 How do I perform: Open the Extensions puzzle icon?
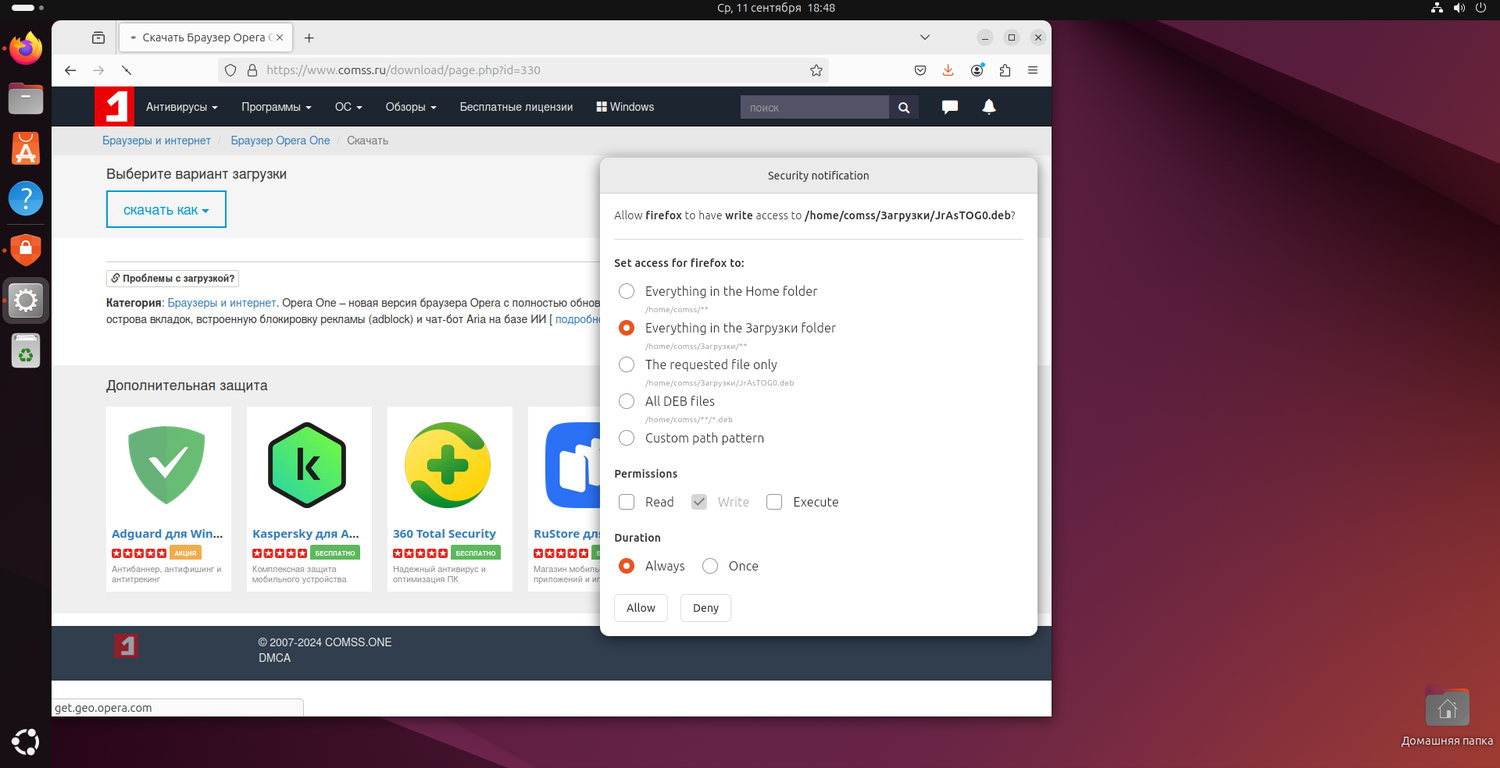1004,71
